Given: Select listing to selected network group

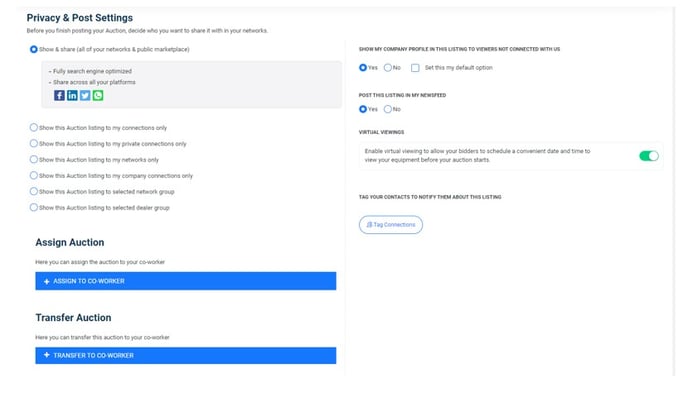Looking at the screenshot, I should pos(34,191).
